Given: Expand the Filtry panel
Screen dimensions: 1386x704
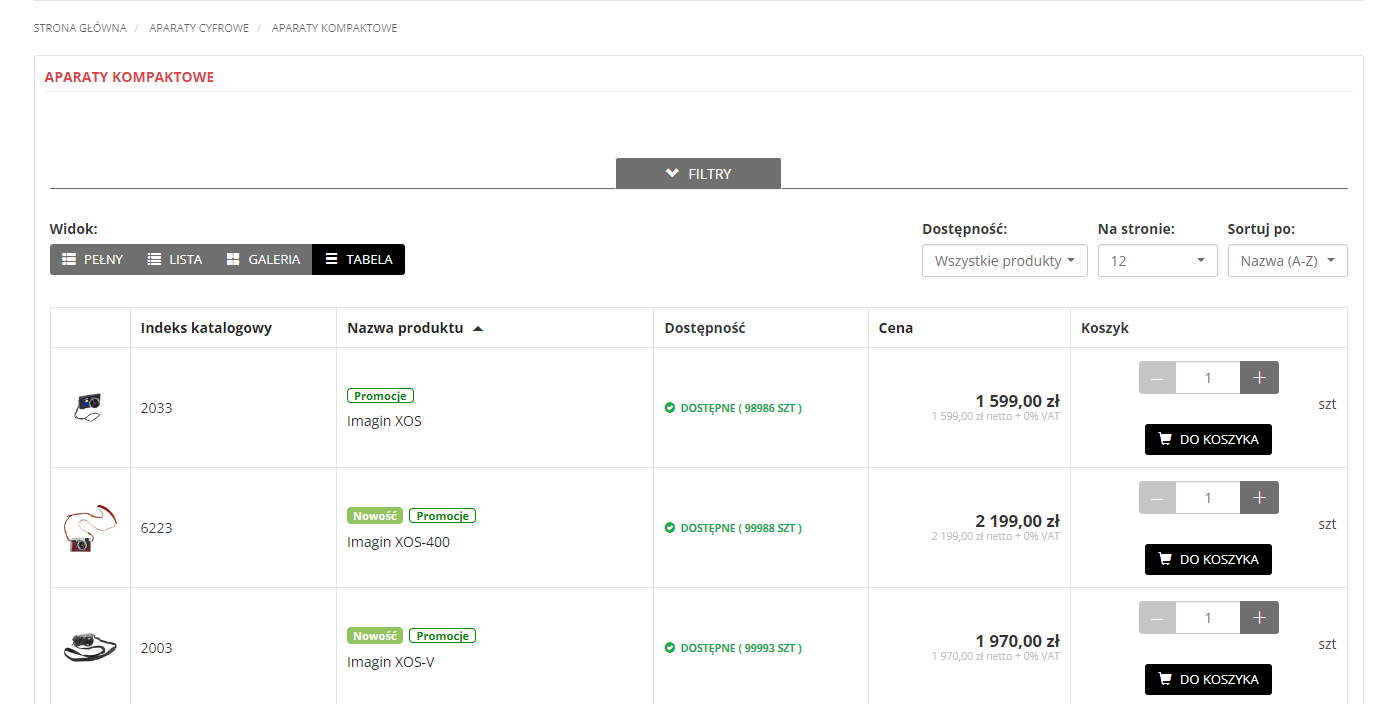Looking at the screenshot, I should pos(698,173).
